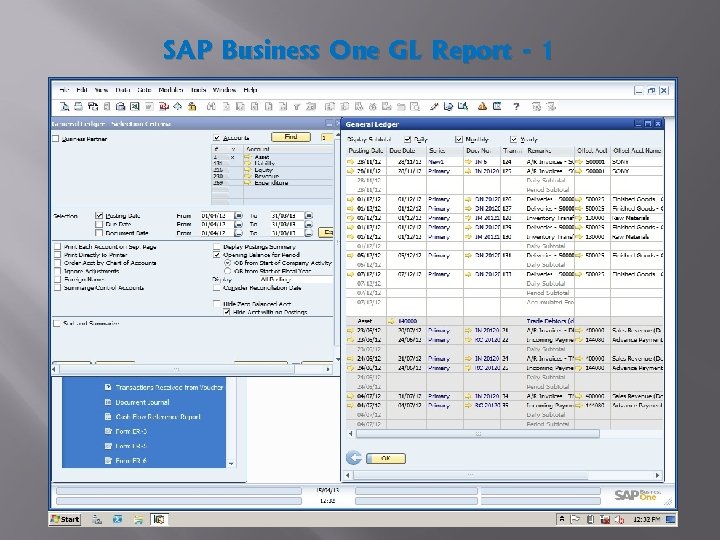Screen dimensions: 720x540
Task: Click OK in General Ledger window
Action: point(386,458)
